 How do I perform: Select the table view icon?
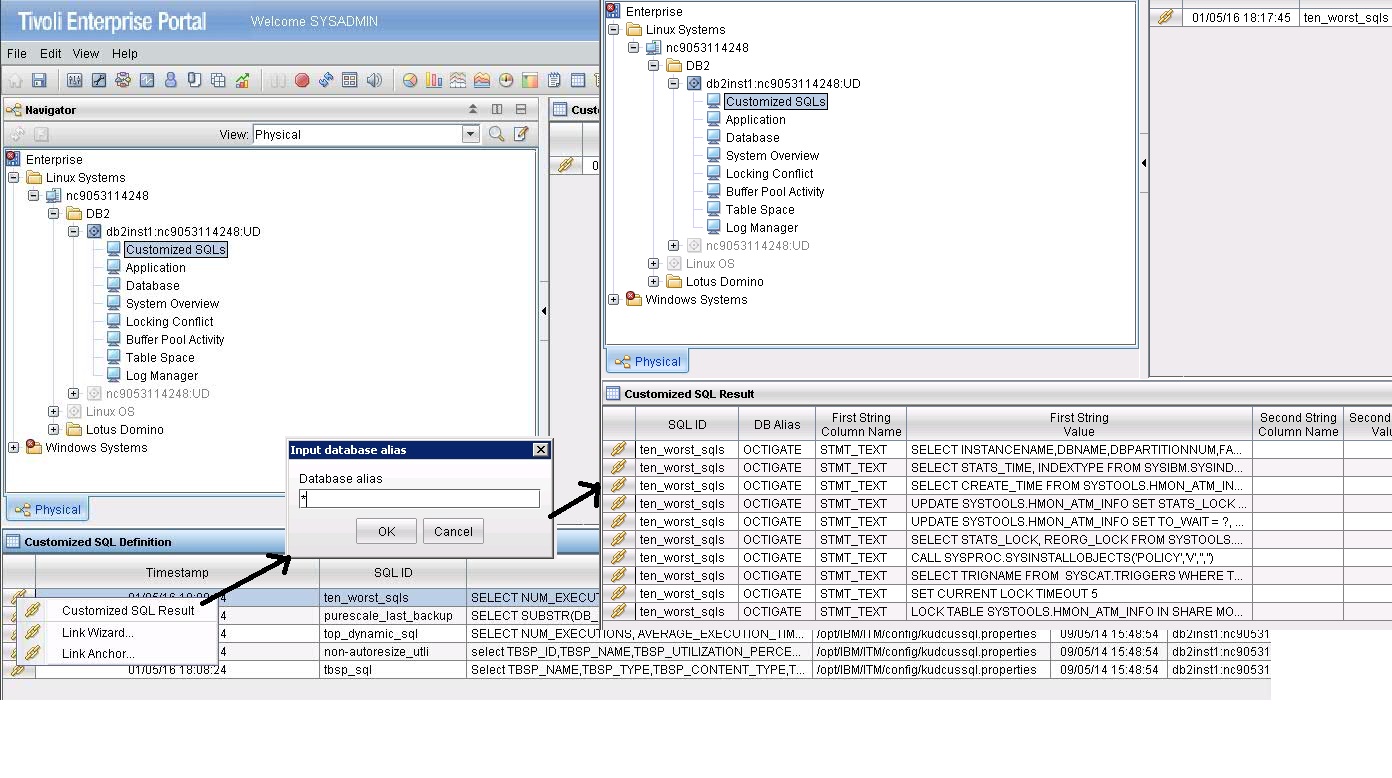(x=577, y=80)
